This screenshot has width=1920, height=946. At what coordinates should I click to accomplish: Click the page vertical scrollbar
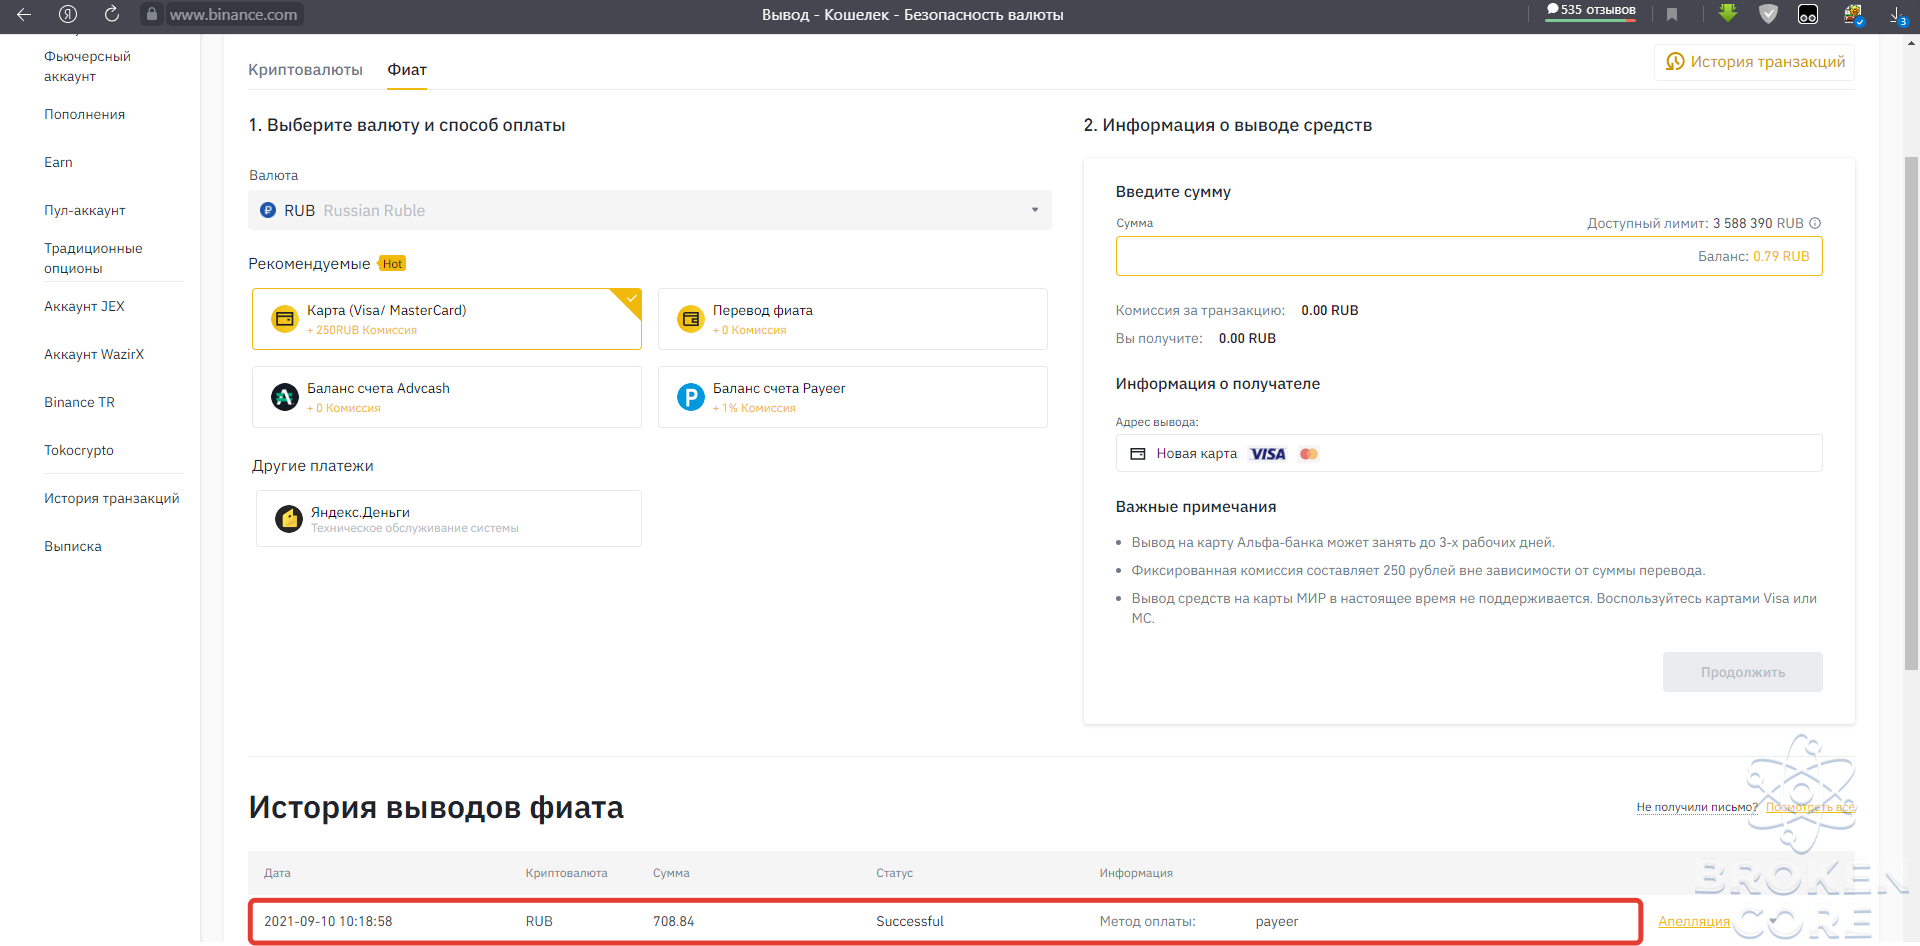click(x=1911, y=413)
